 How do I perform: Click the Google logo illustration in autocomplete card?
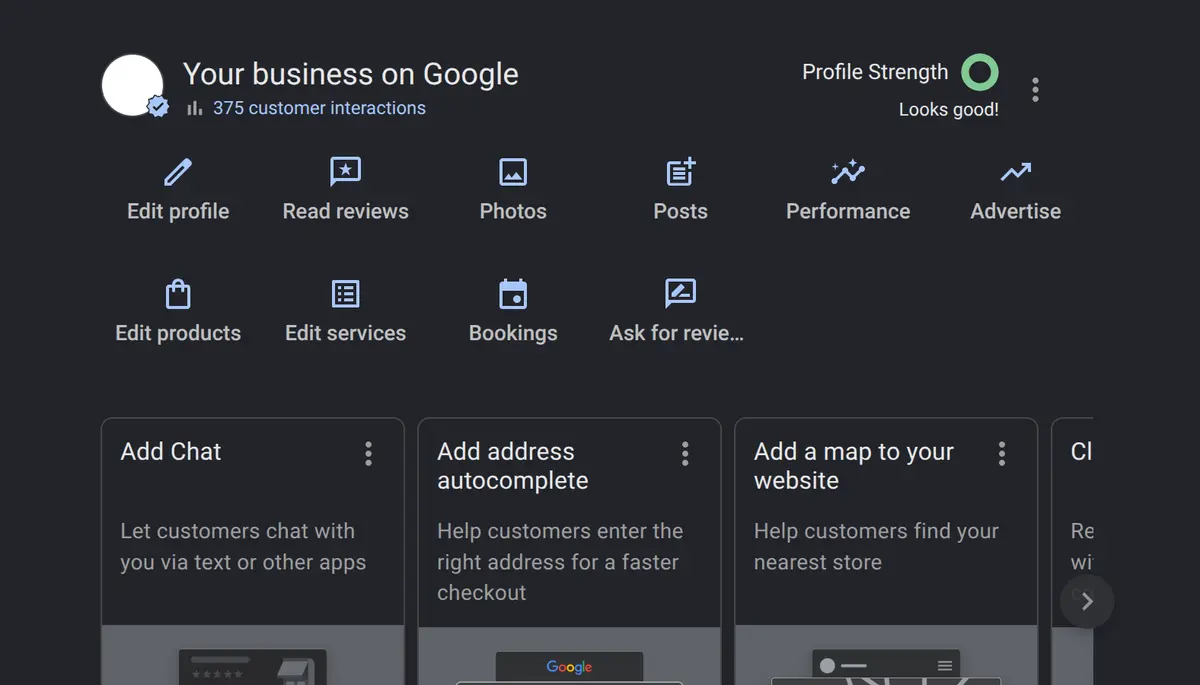pos(569,667)
